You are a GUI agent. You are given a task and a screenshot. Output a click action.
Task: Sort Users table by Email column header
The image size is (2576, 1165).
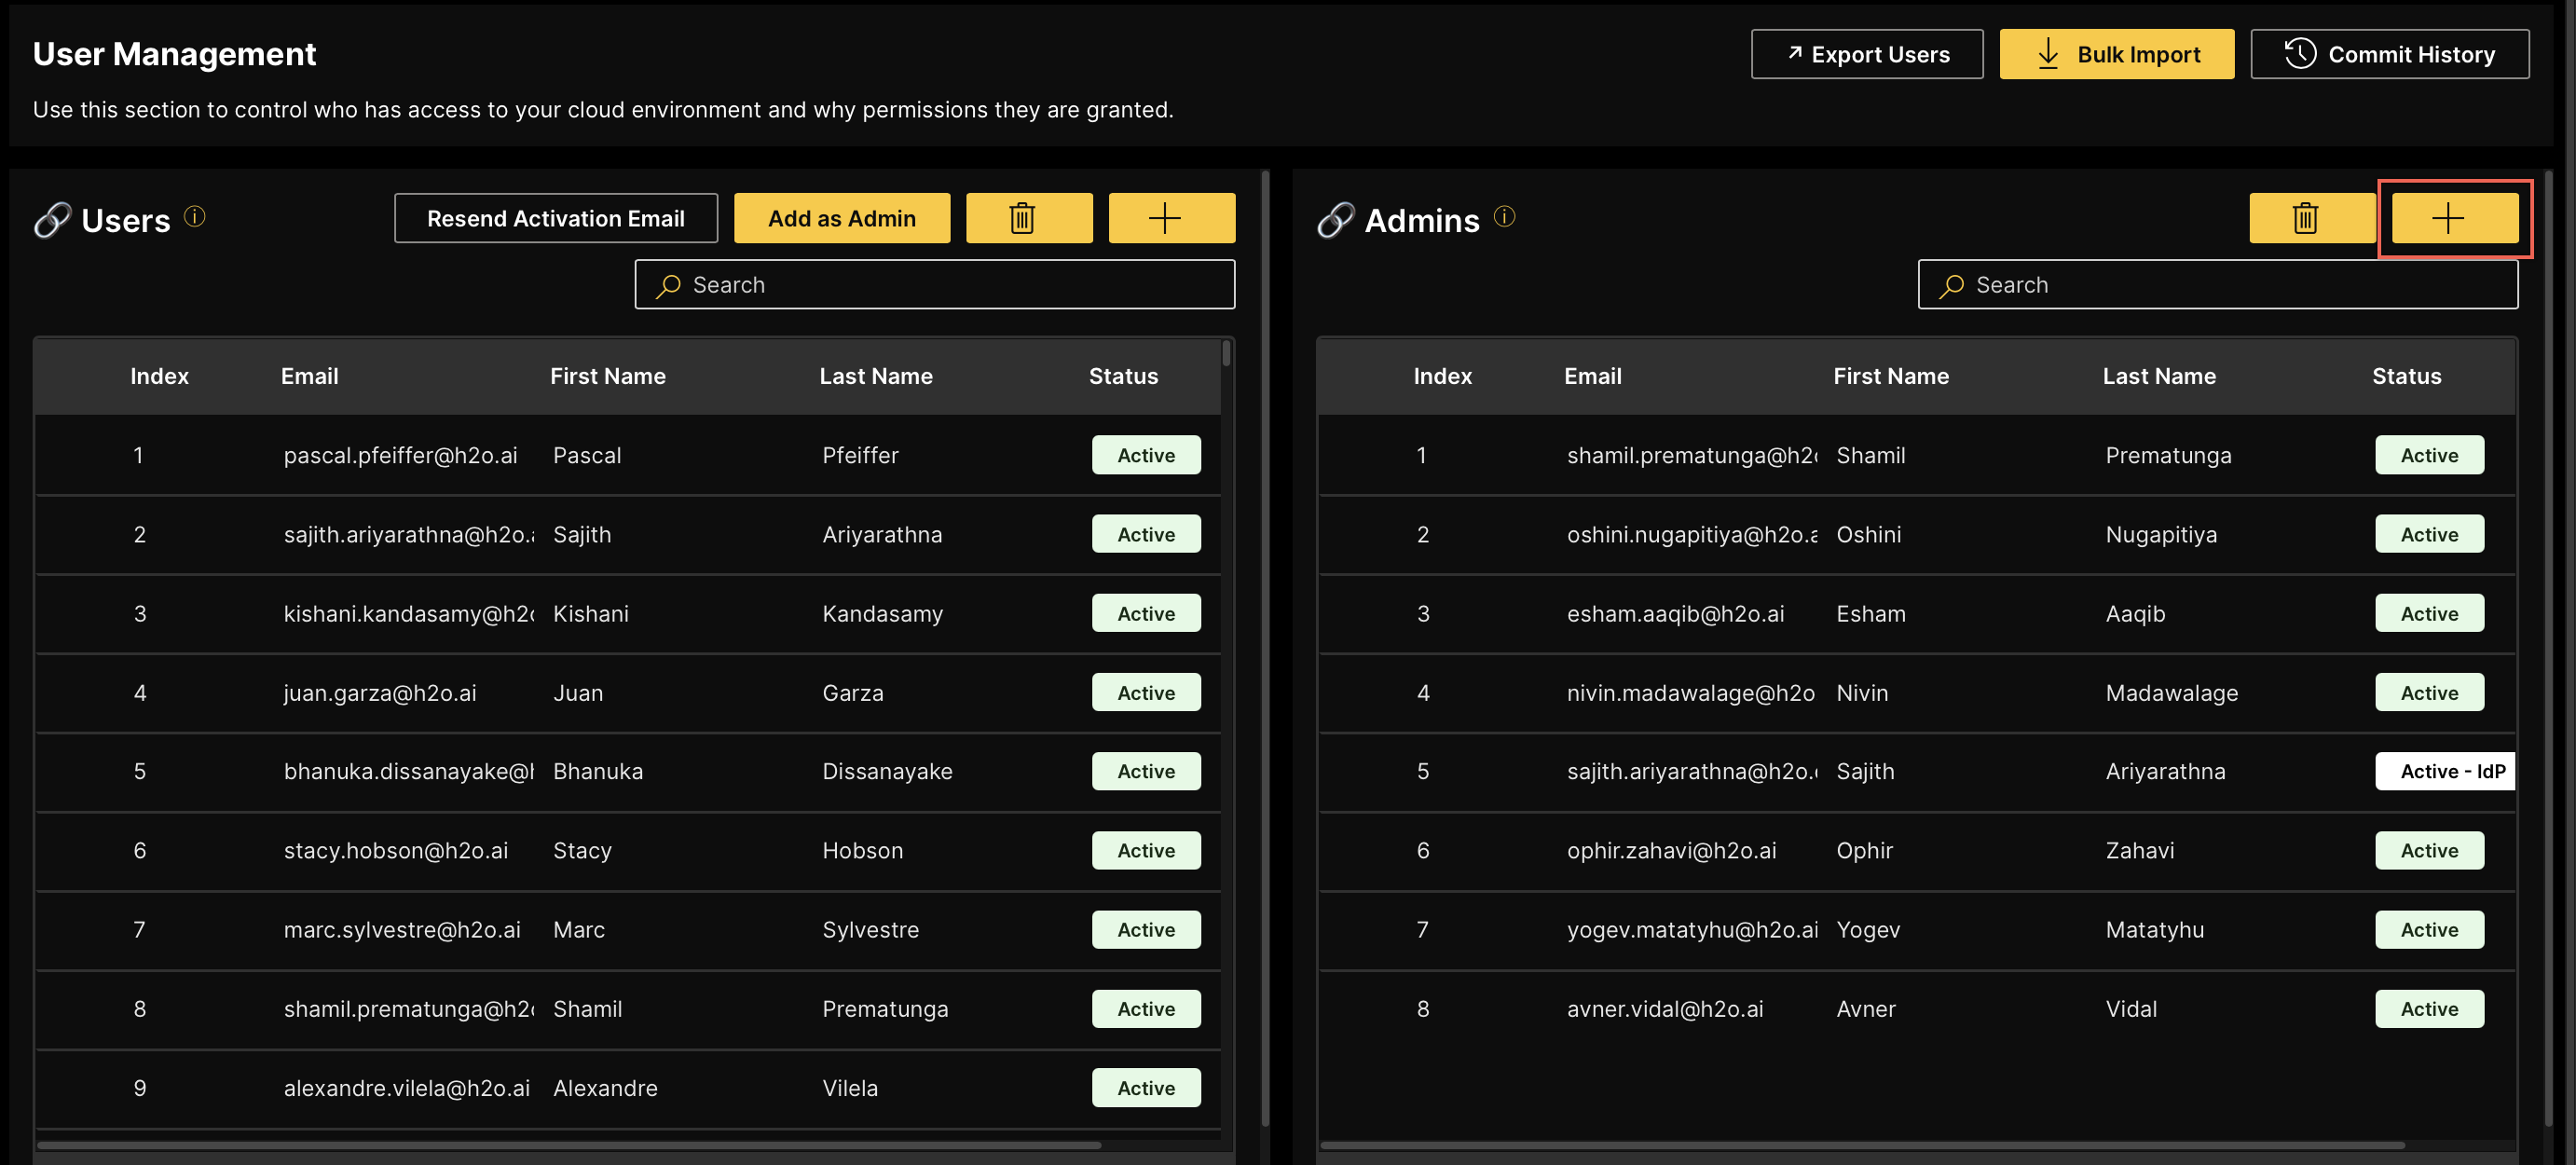(309, 376)
